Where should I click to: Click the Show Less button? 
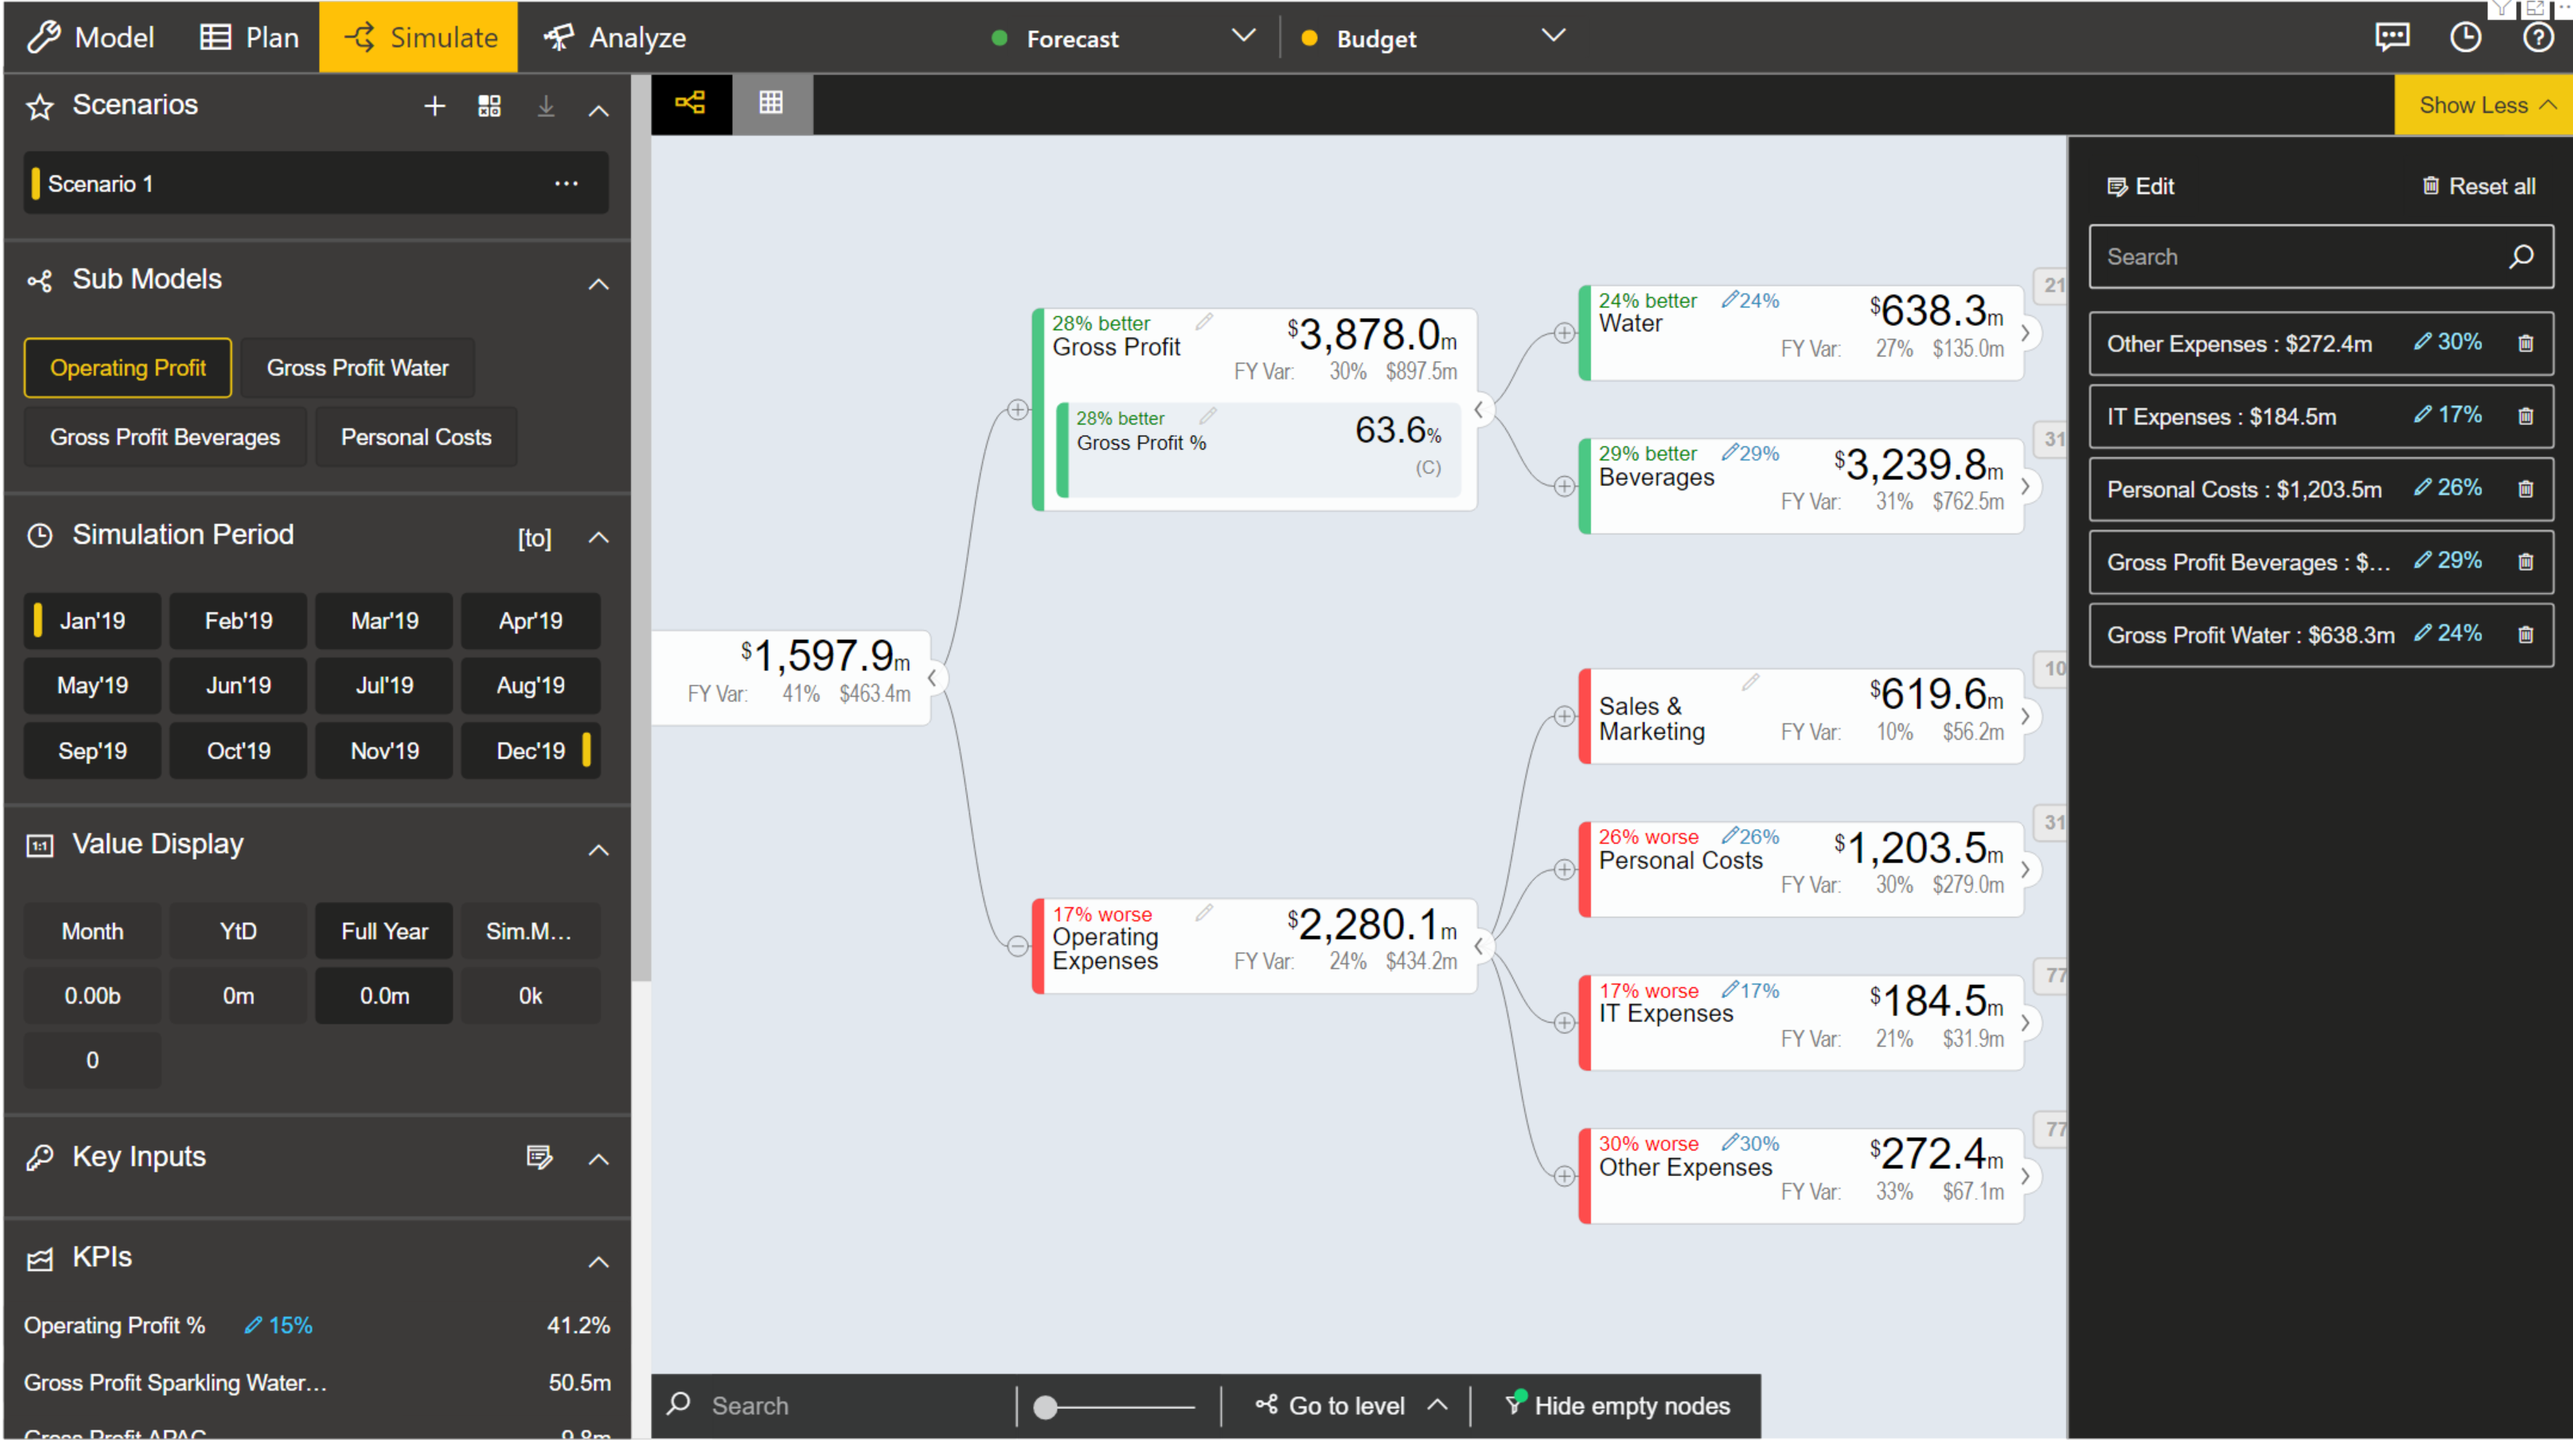[x=2484, y=105]
